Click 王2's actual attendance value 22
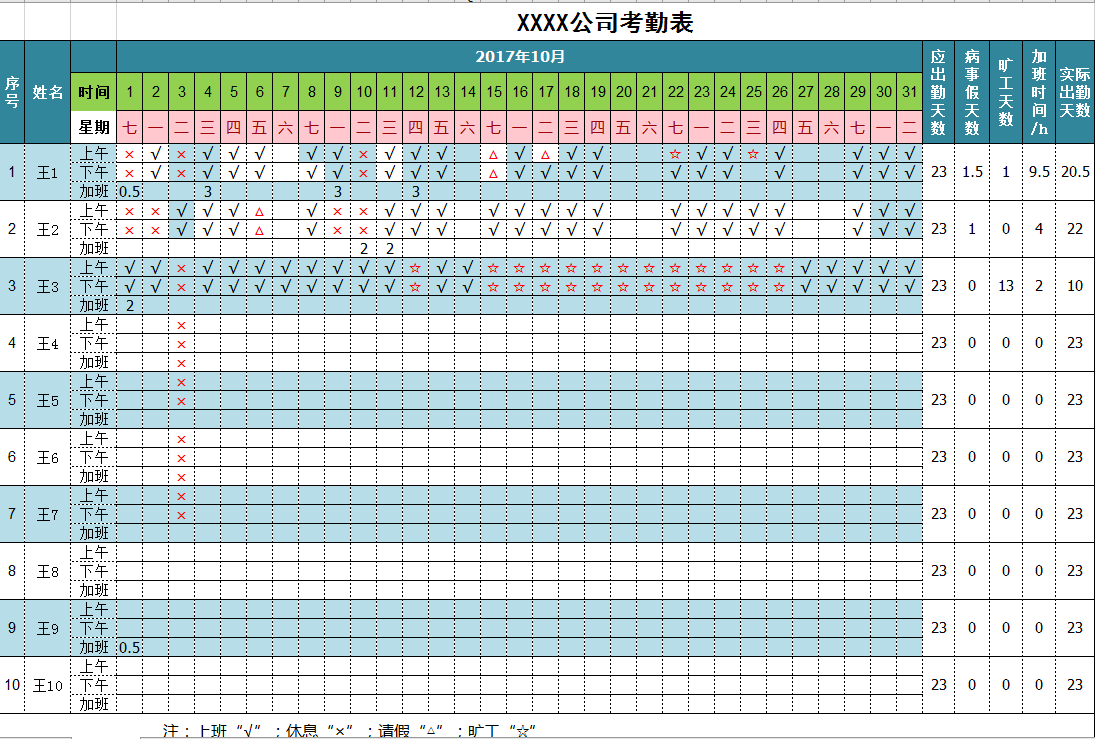 coord(1075,229)
